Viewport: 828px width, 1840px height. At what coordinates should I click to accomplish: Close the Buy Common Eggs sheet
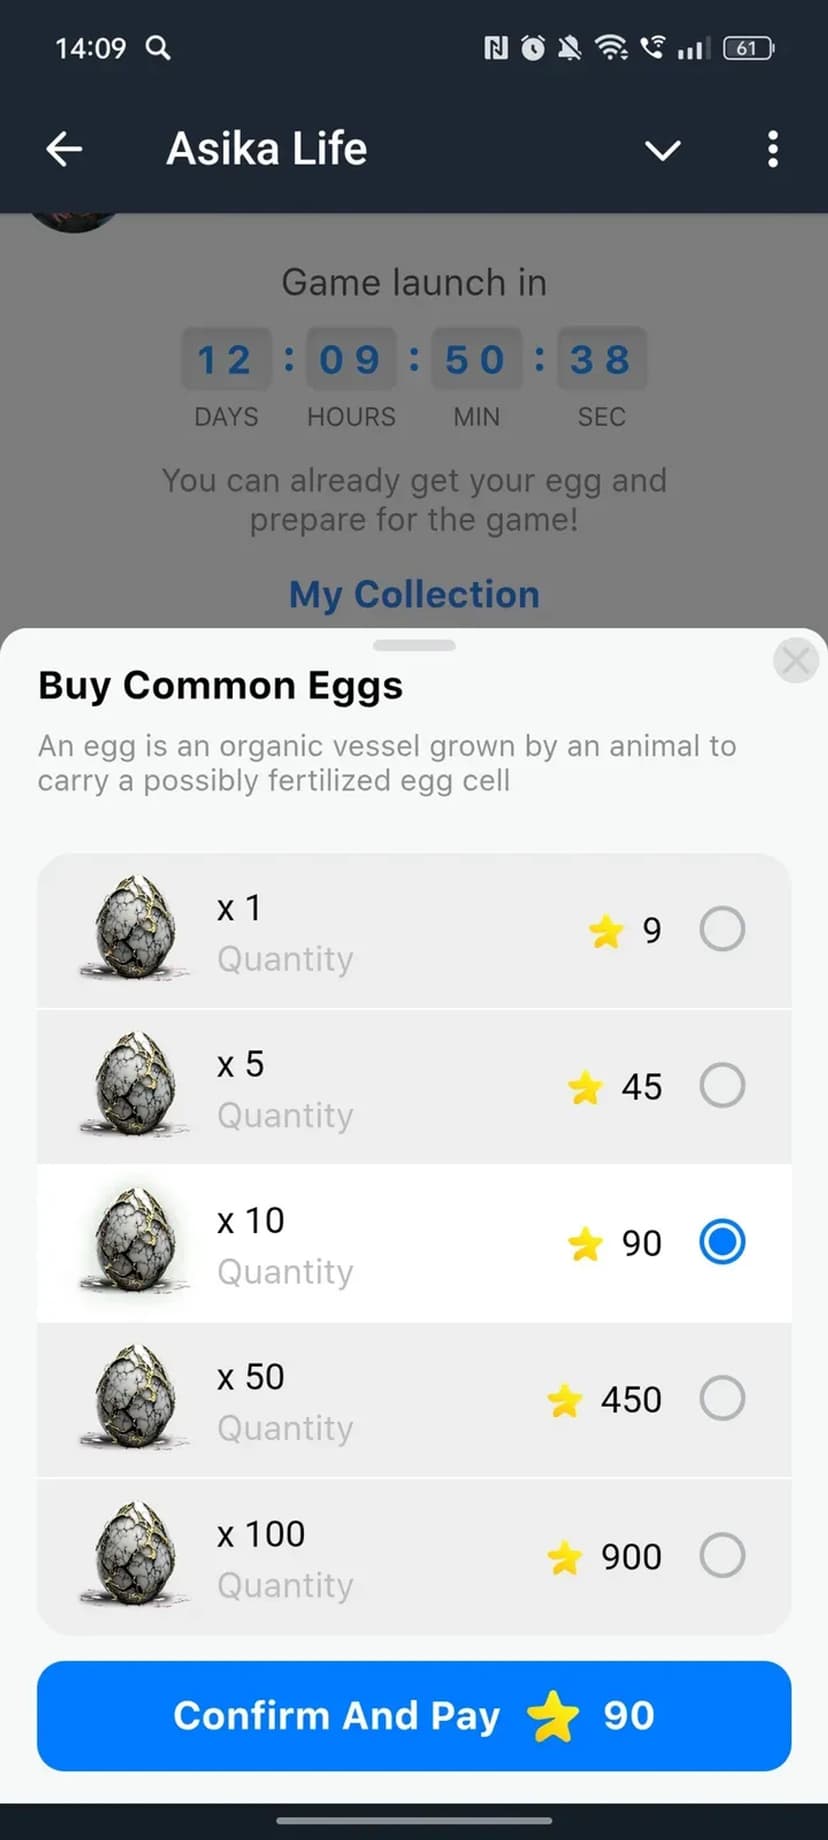click(x=796, y=660)
